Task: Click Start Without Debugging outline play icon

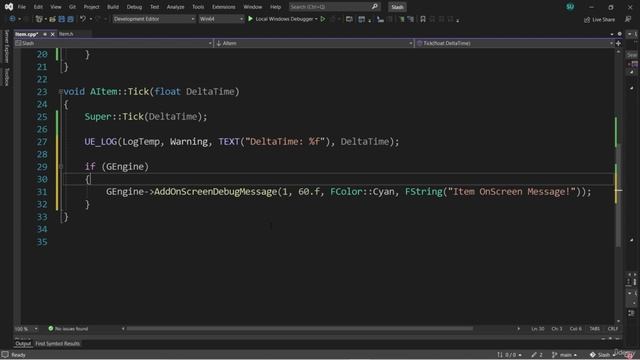Action: [x=323, y=19]
